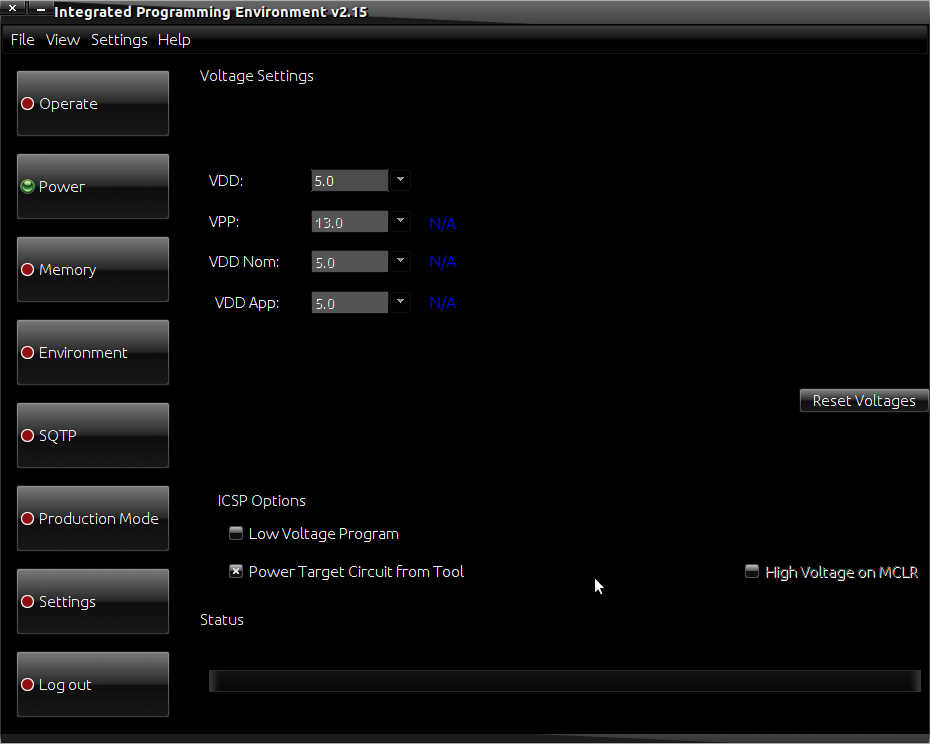Minimize the window using the dash button
The image size is (930, 744).
(x=40, y=9)
